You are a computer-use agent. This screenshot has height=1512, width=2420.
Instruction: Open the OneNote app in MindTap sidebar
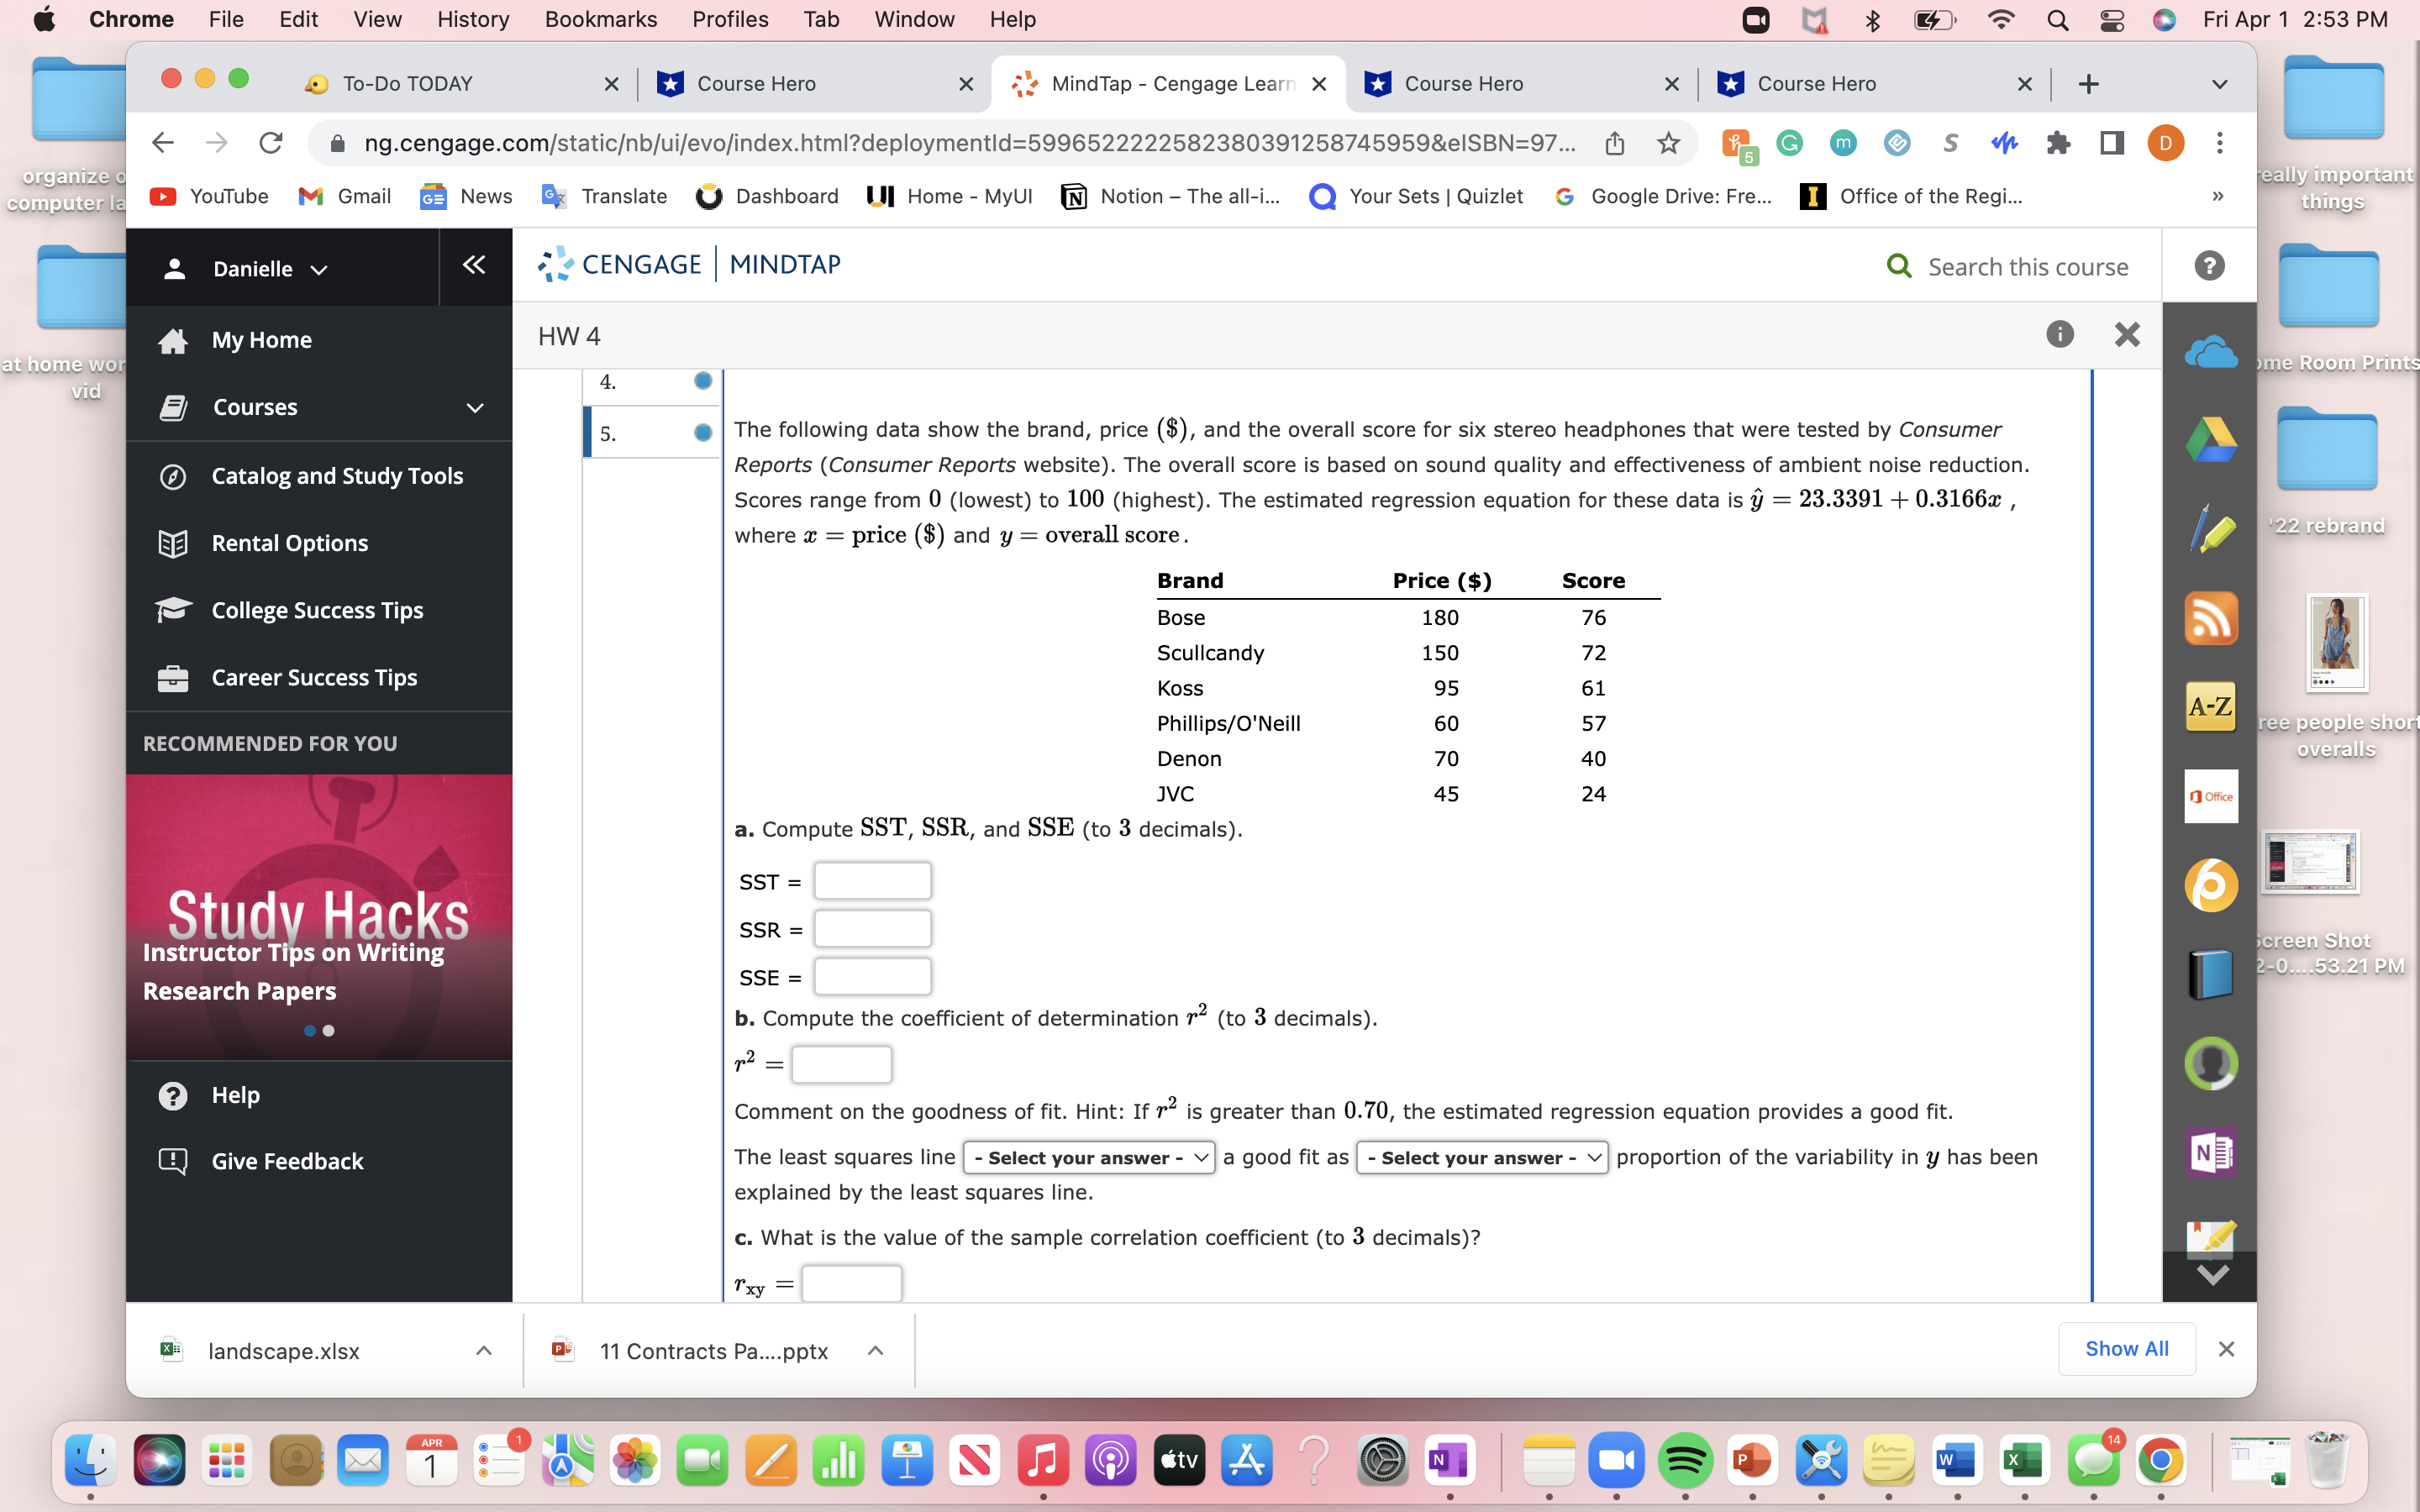point(2210,1152)
